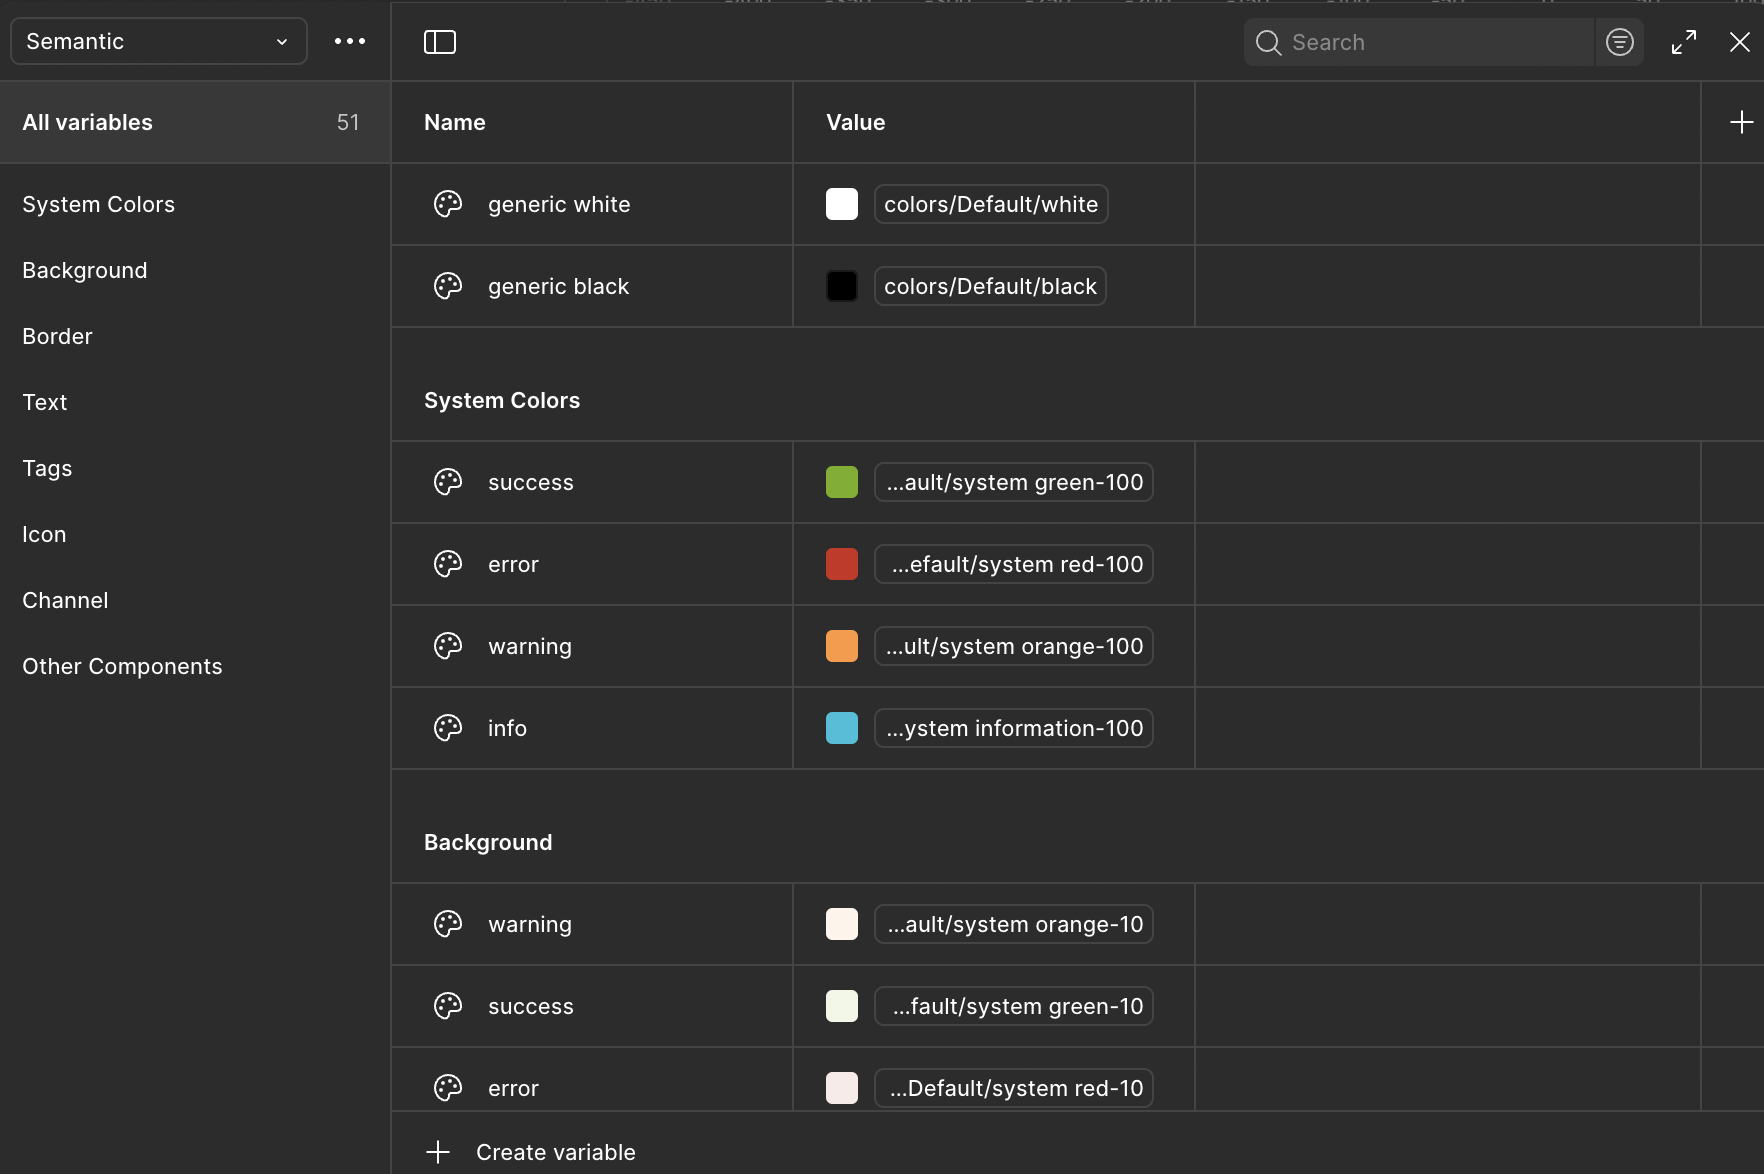
Task: Add a new mode column with plus
Action: pos(1741,122)
